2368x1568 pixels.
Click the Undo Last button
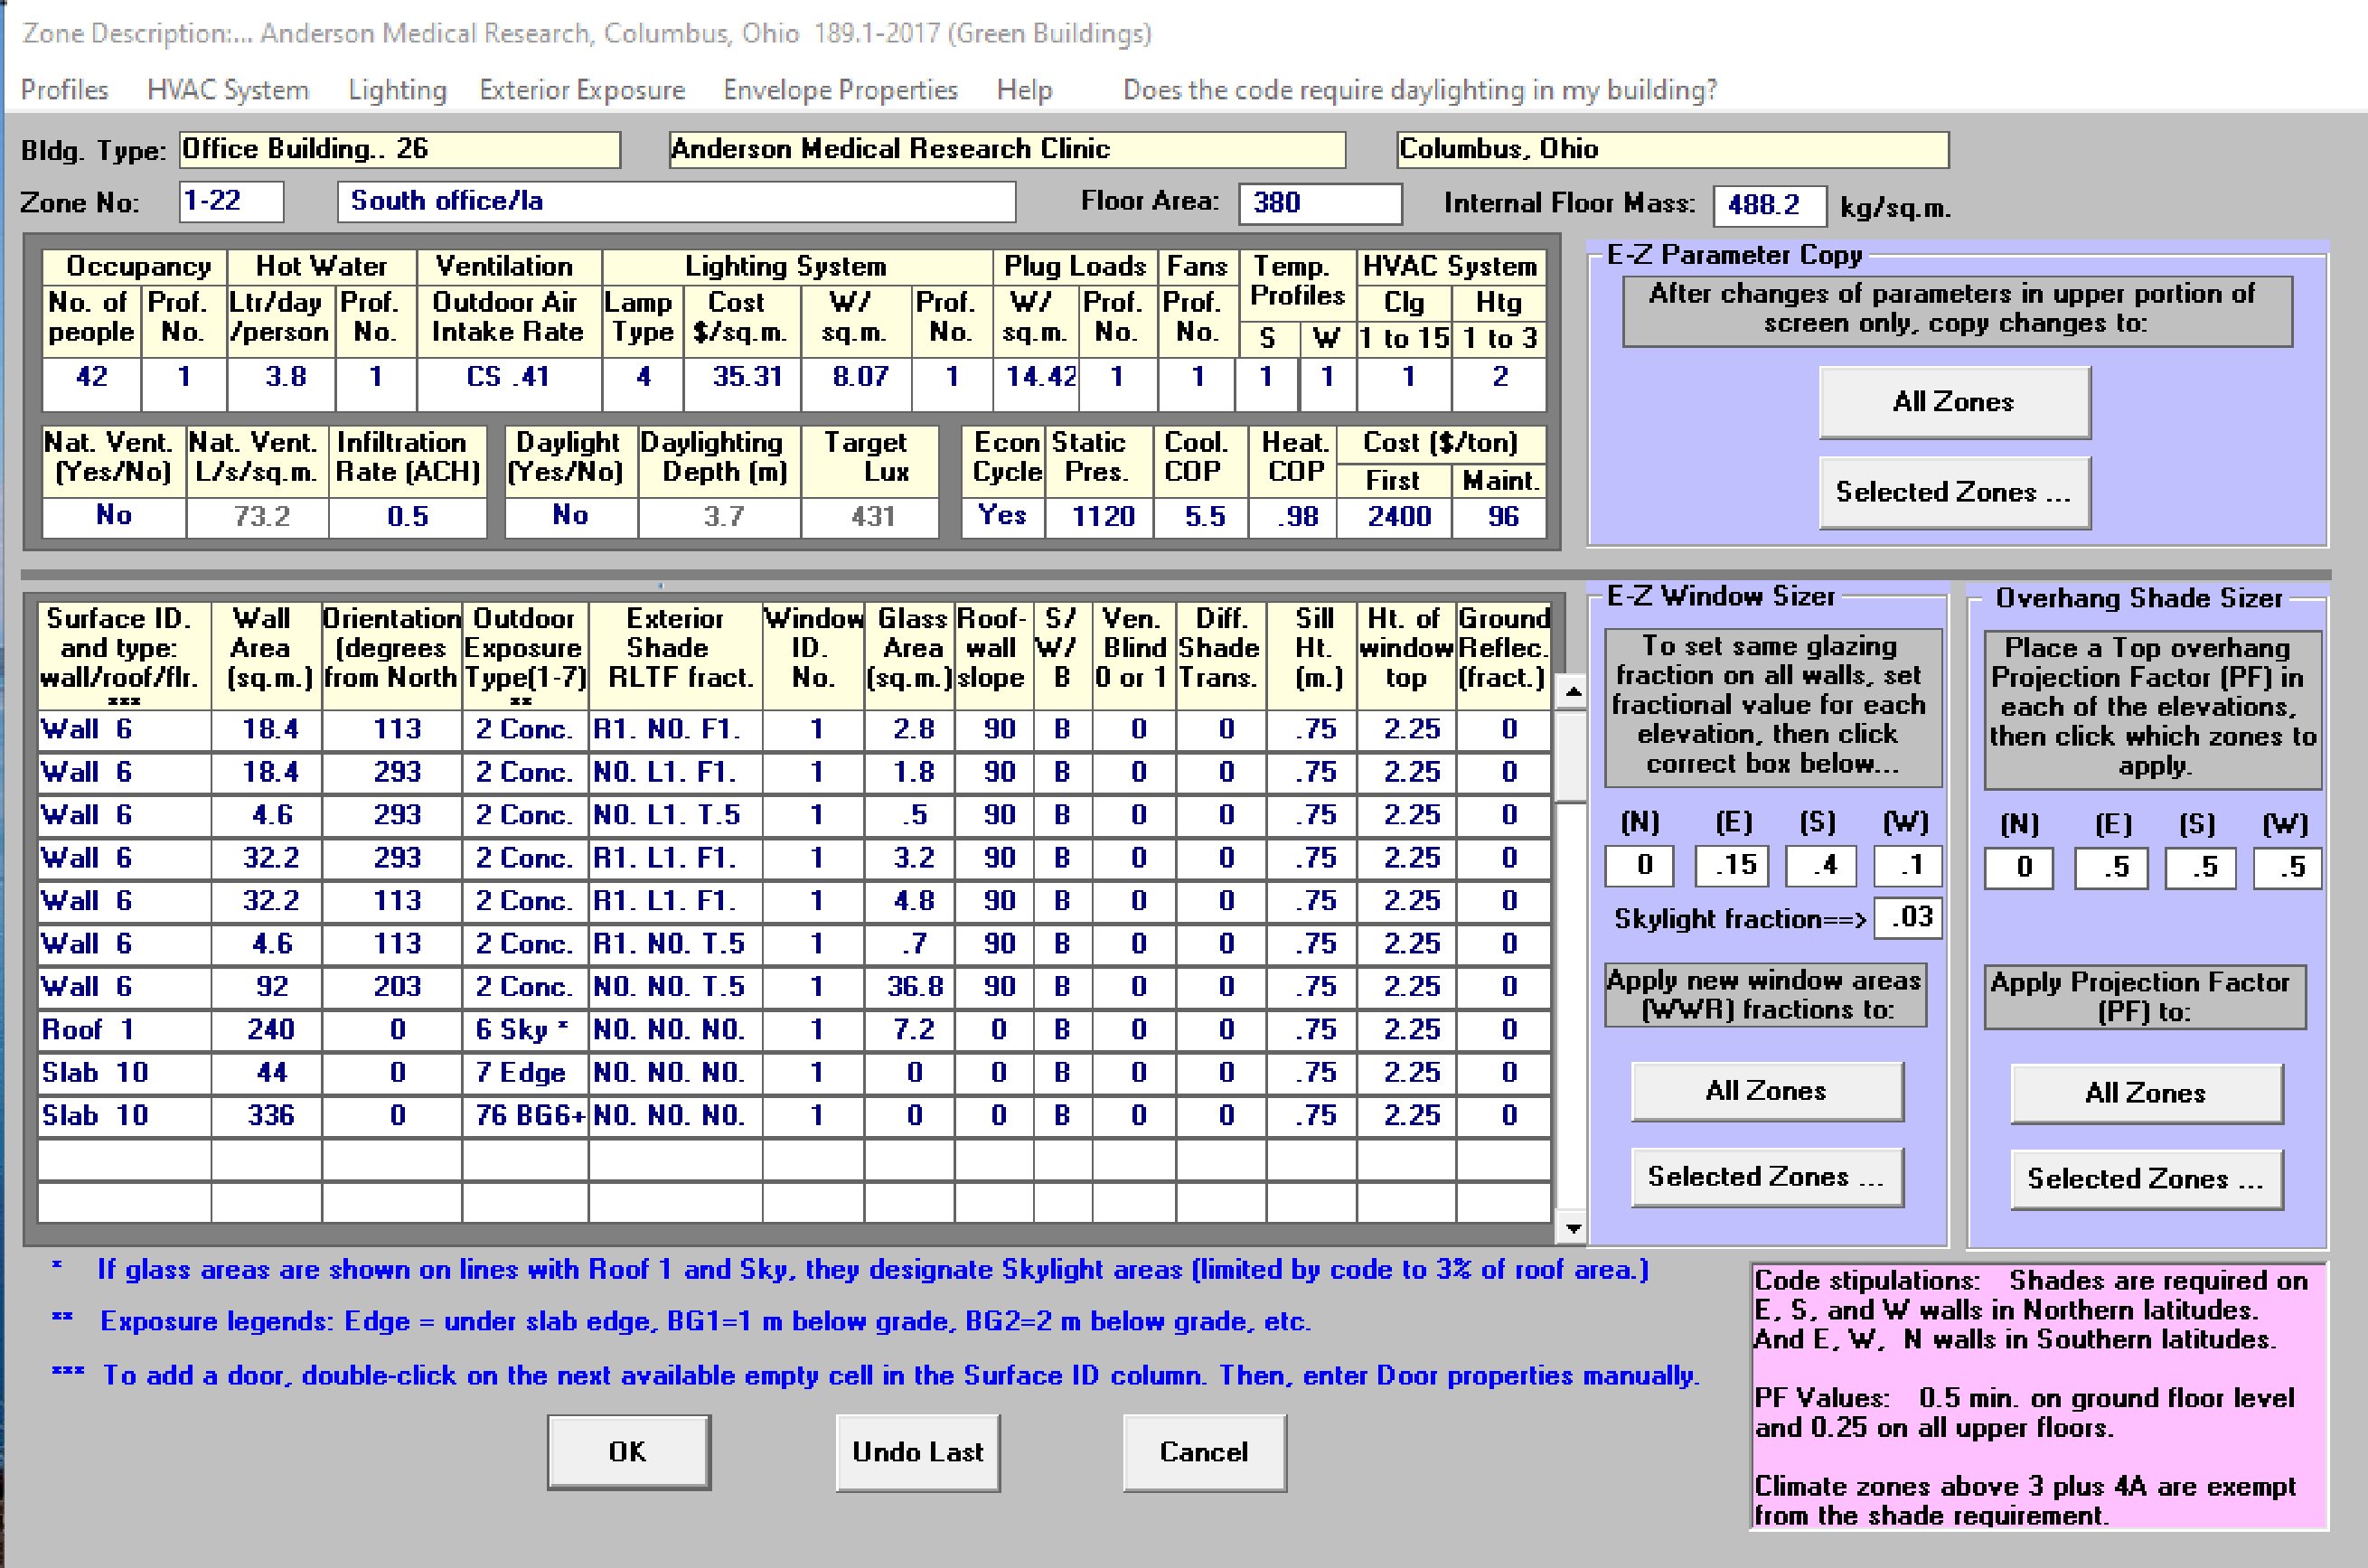tap(918, 1452)
